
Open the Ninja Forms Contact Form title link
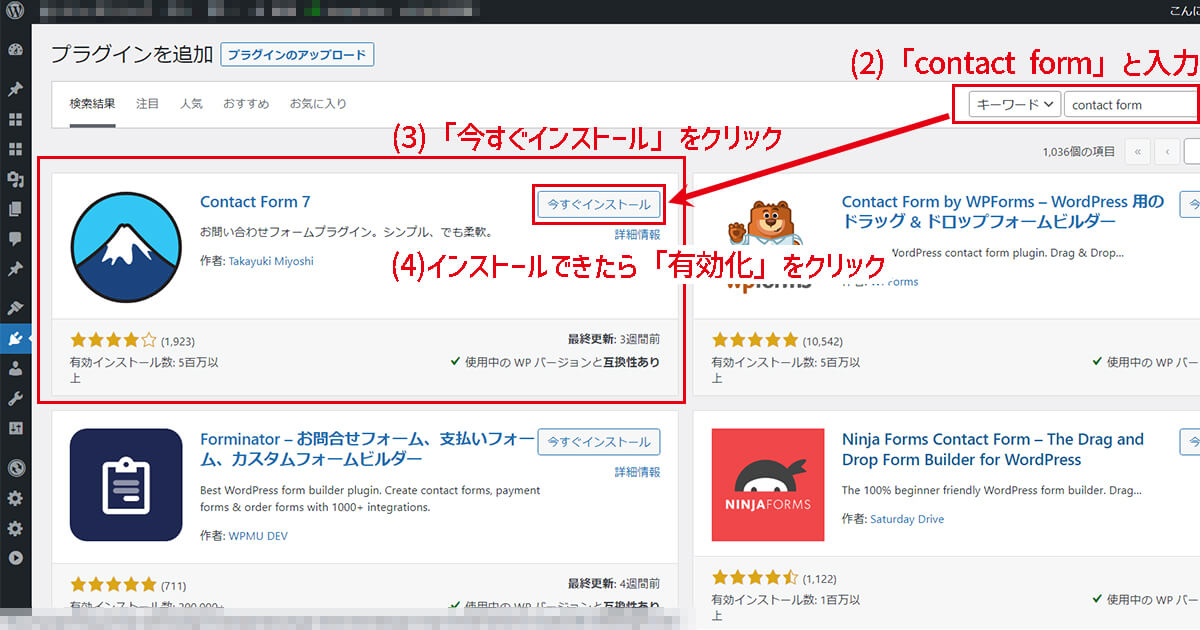tap(993, 449)
